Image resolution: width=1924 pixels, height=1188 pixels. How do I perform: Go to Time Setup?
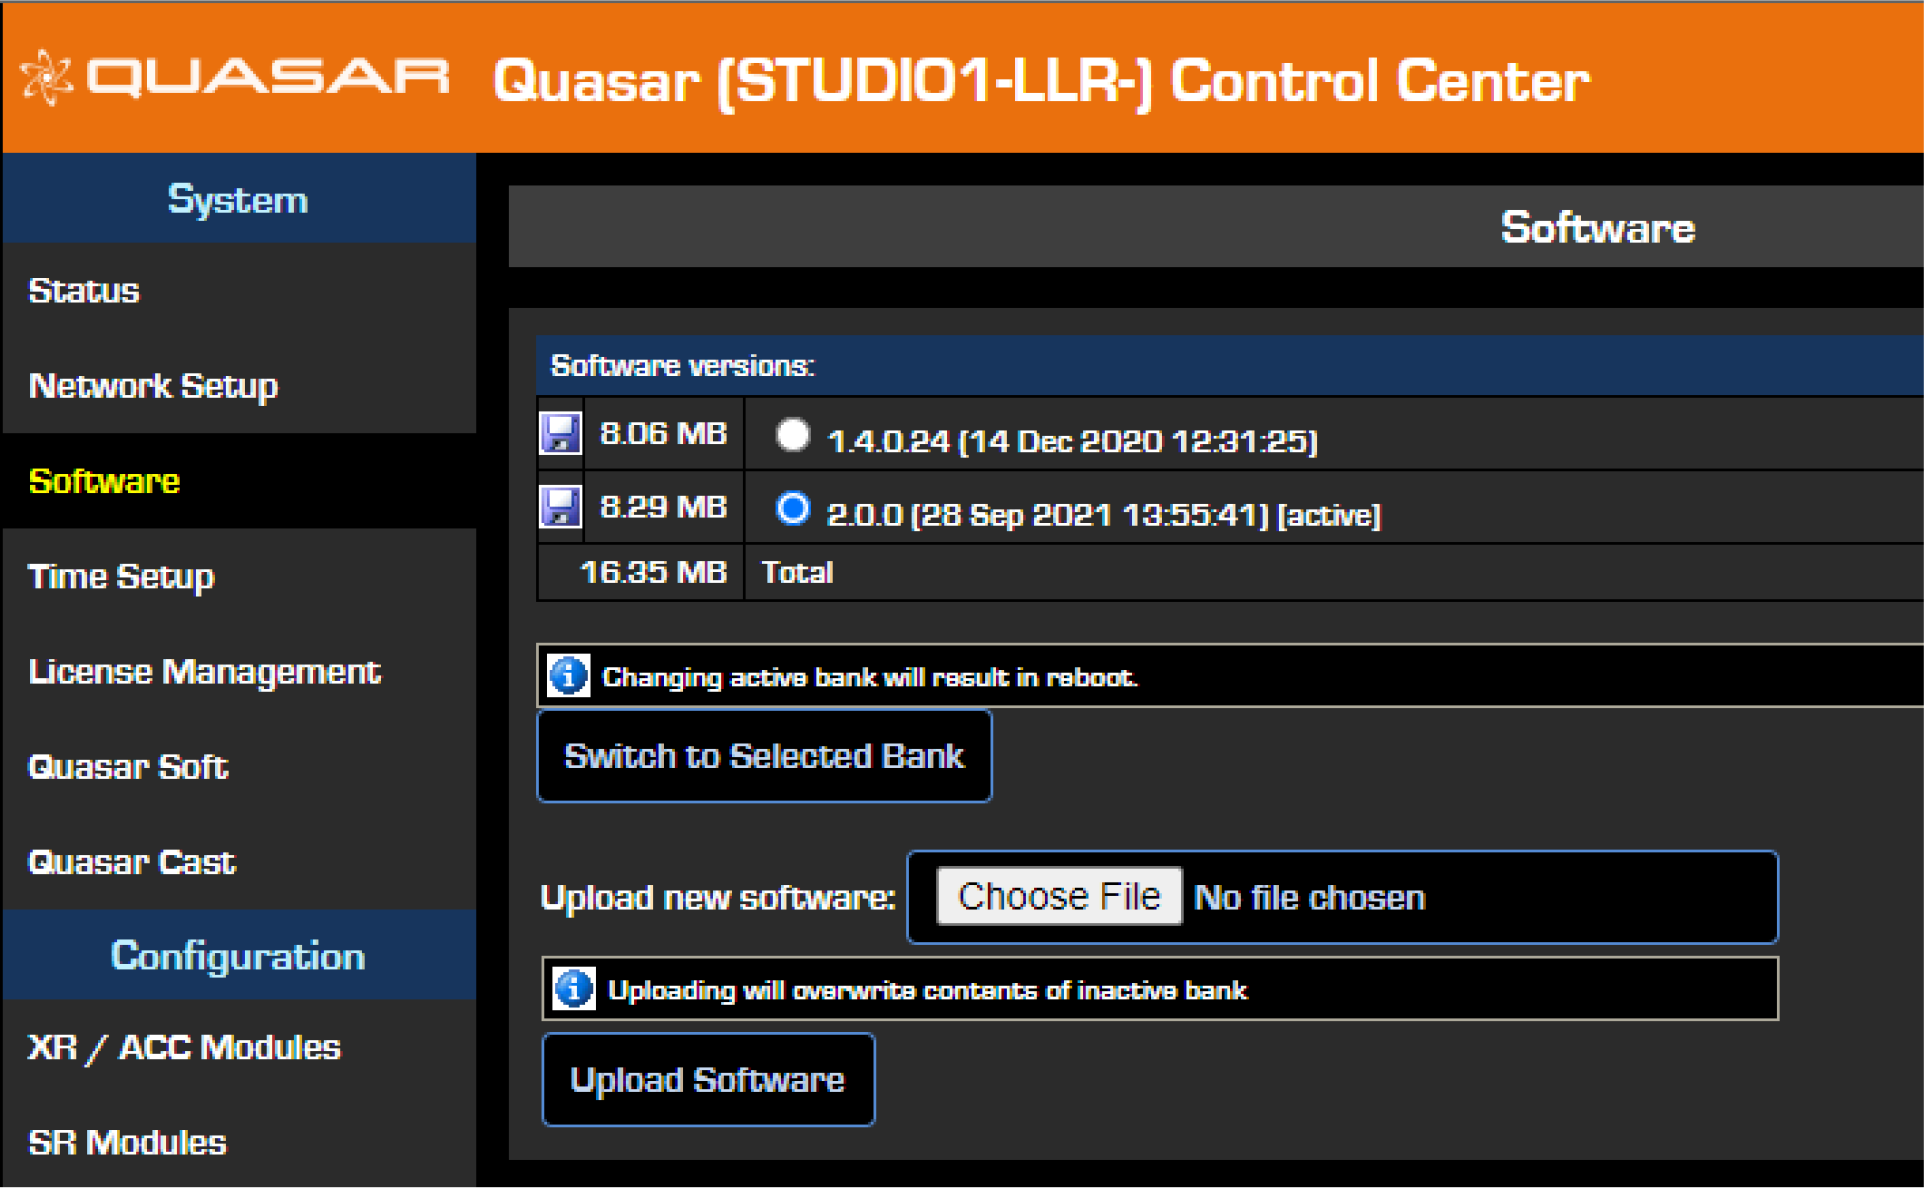(239, 576)
